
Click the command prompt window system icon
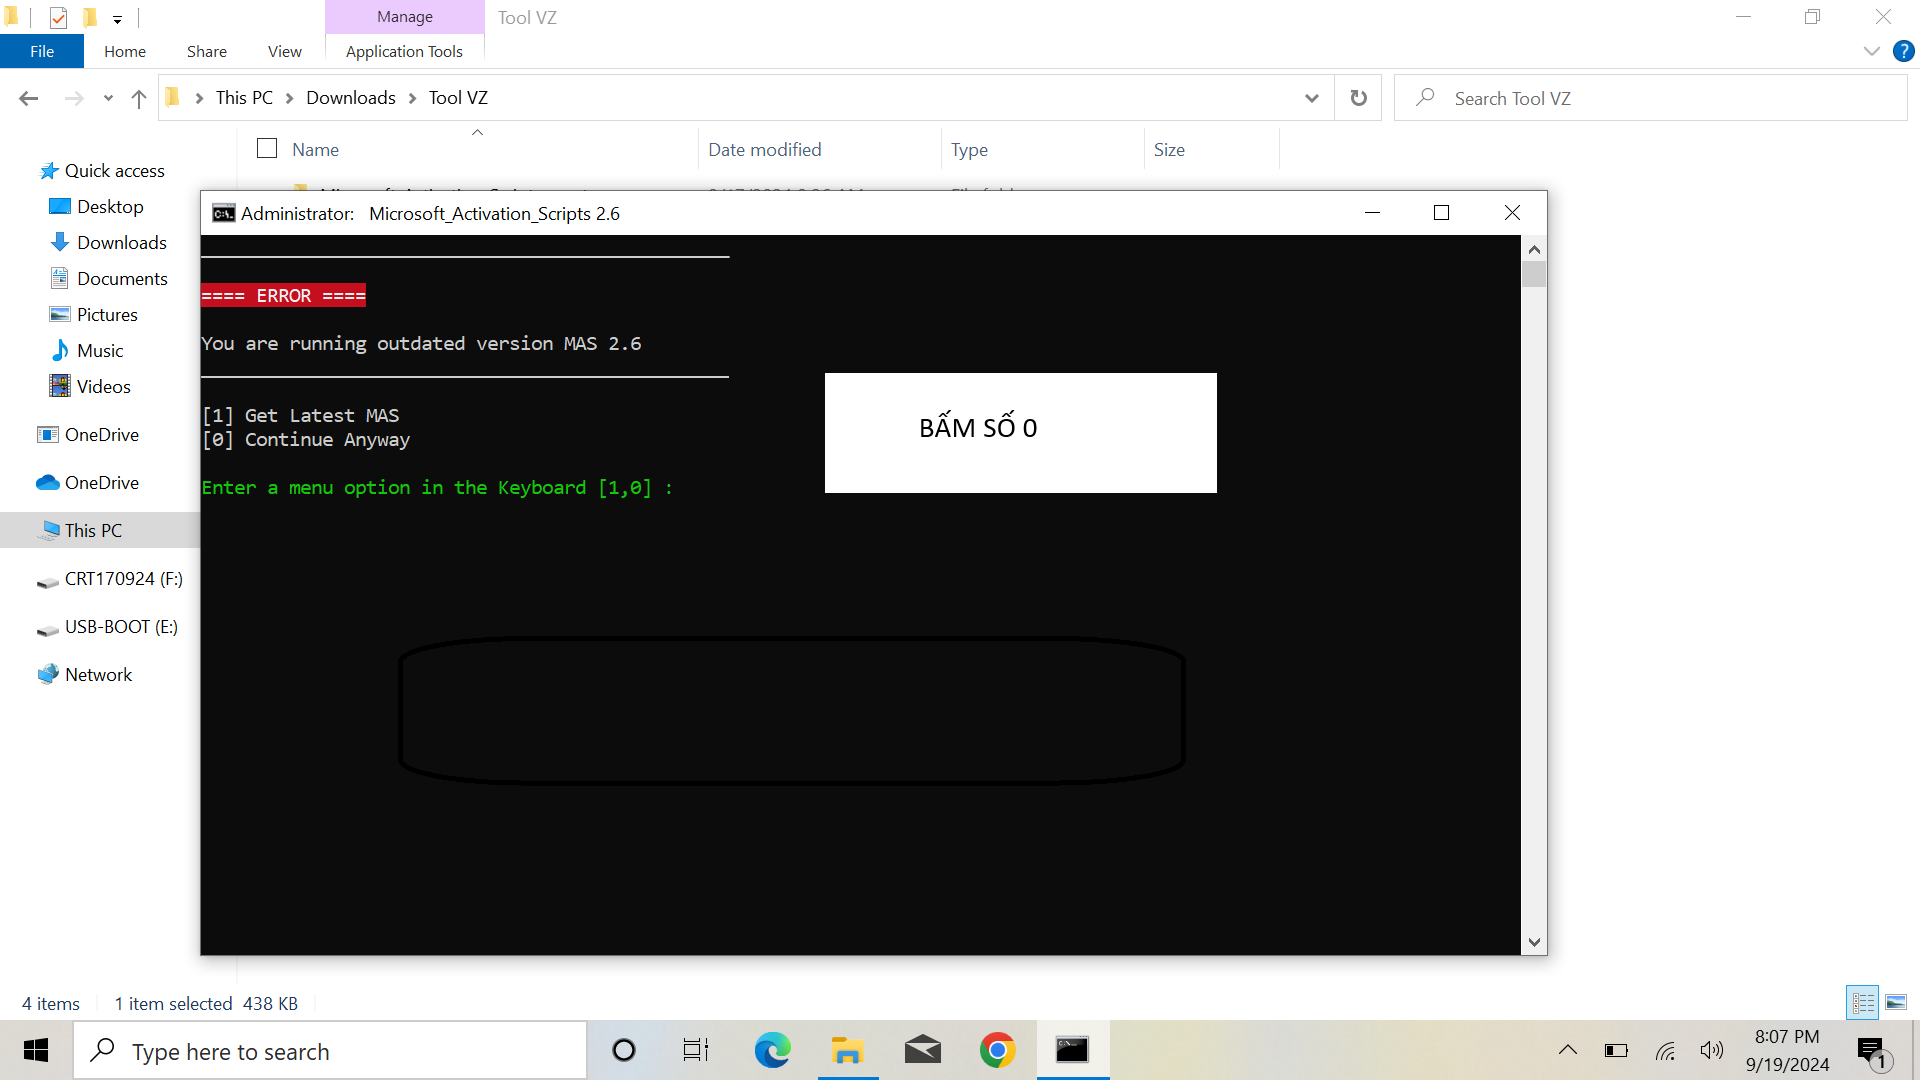tap(224, 213)
